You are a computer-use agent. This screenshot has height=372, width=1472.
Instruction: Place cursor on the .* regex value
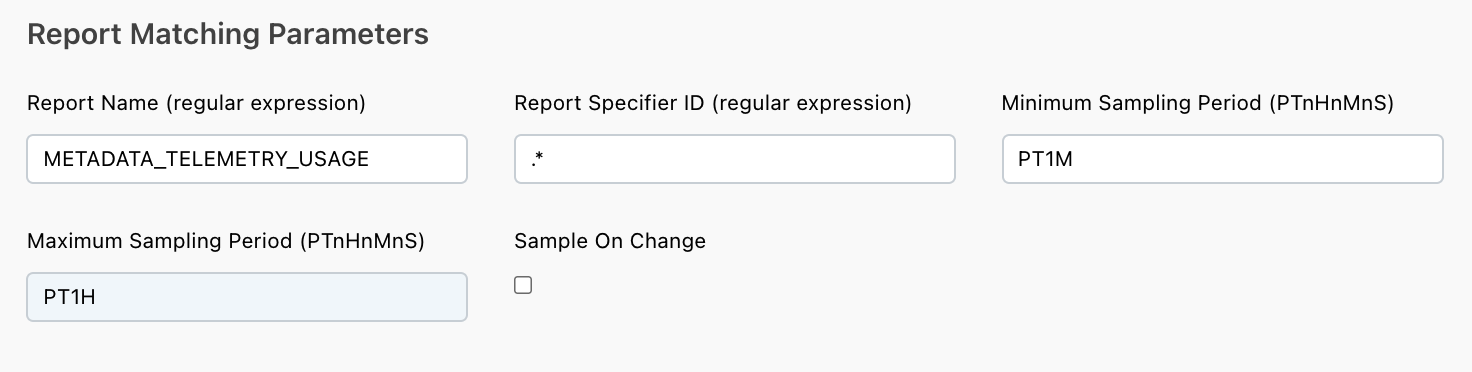coord(538,159)
